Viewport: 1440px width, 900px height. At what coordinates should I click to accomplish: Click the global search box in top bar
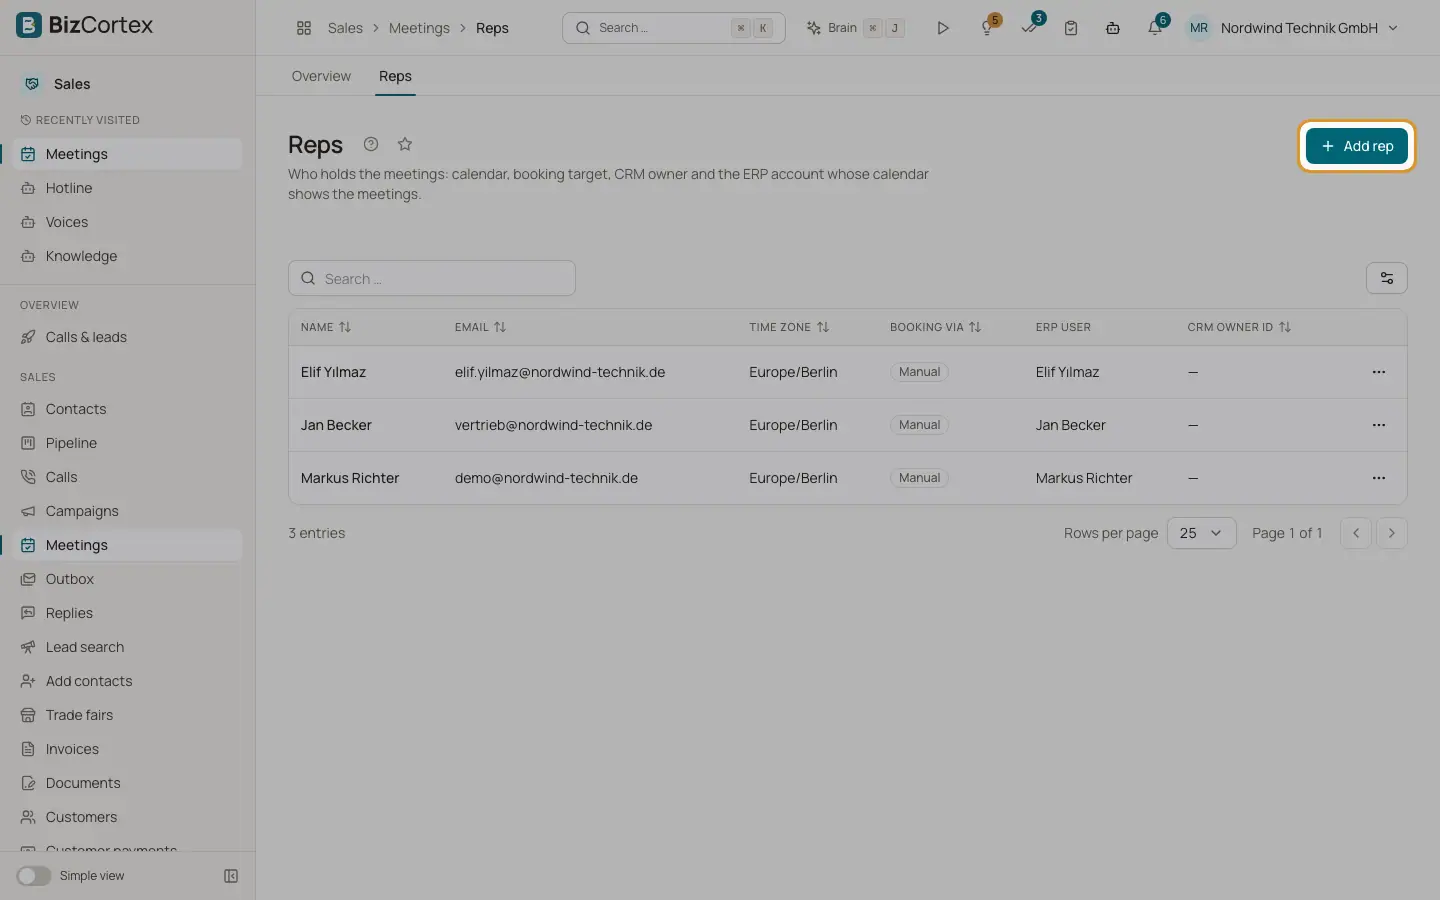click(x=674, y=28)
